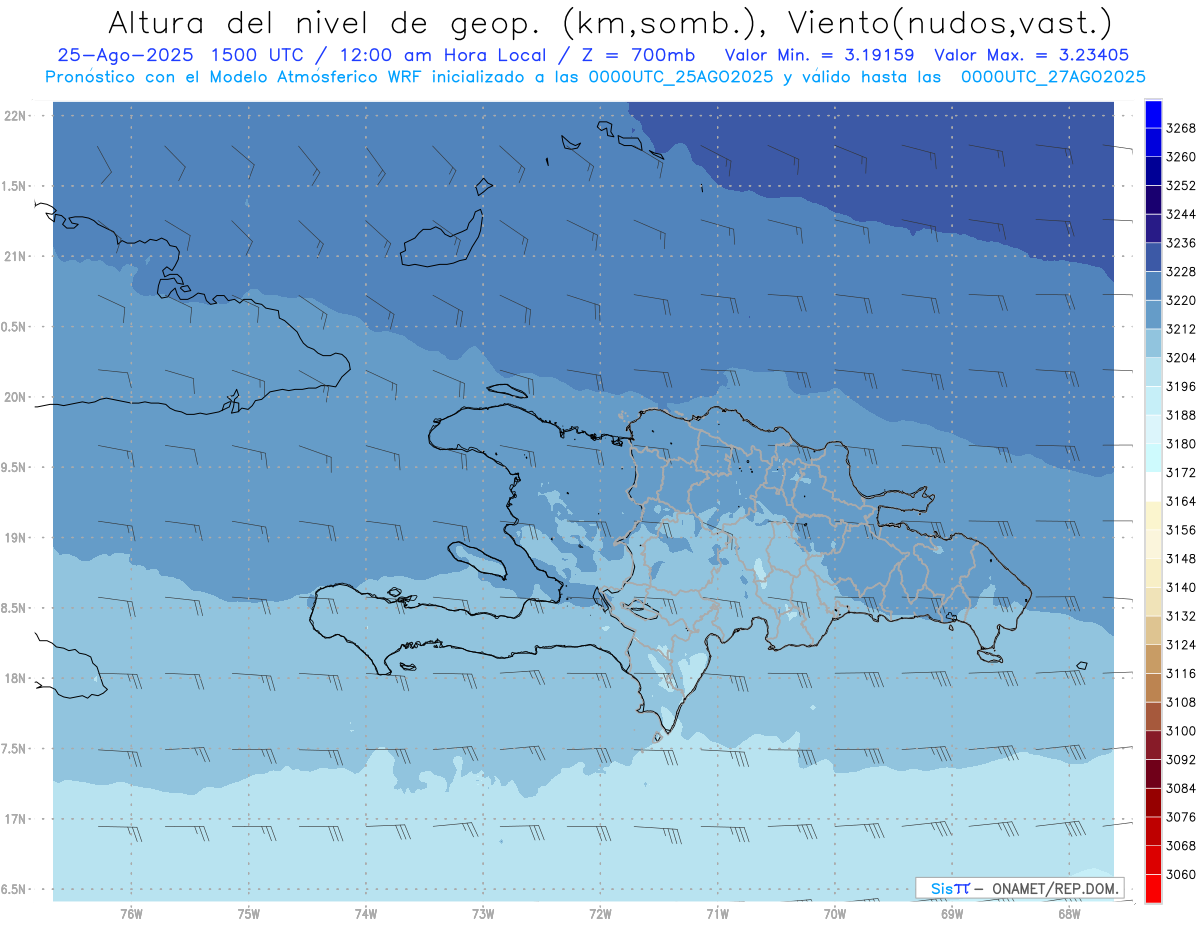Click the '0.5N' latitude label
The image size is (1200, 927).
tap(15, 327)
